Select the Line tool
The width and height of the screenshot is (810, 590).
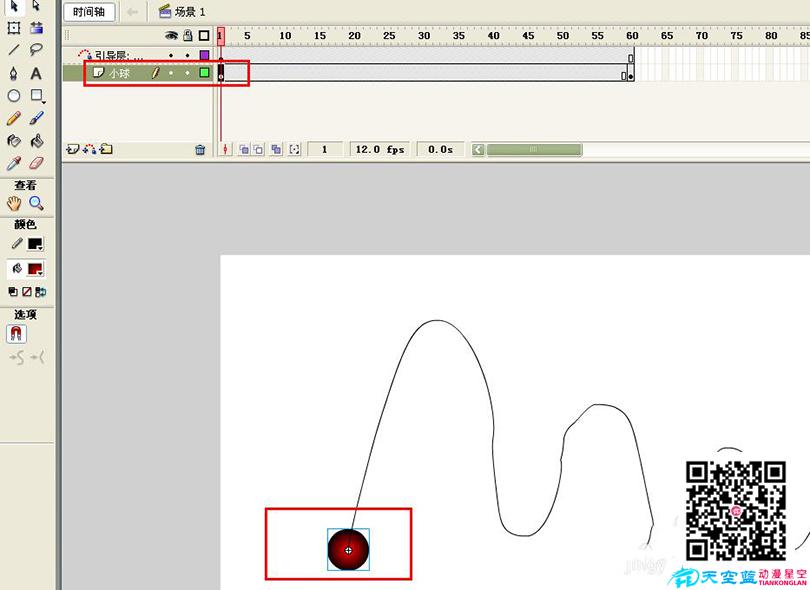tap(14, 50)
